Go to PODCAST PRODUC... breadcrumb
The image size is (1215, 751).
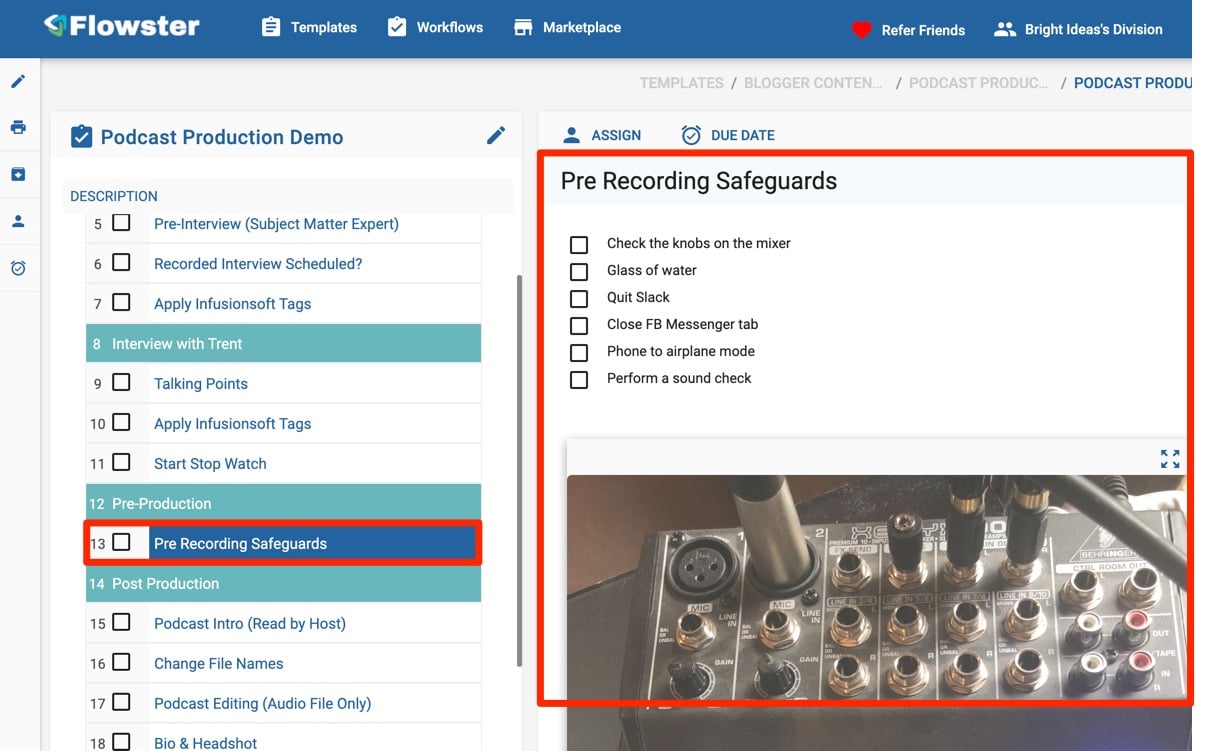978,83
